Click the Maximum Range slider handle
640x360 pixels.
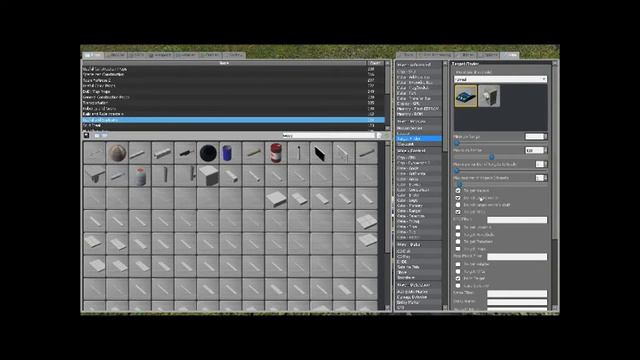492,157
